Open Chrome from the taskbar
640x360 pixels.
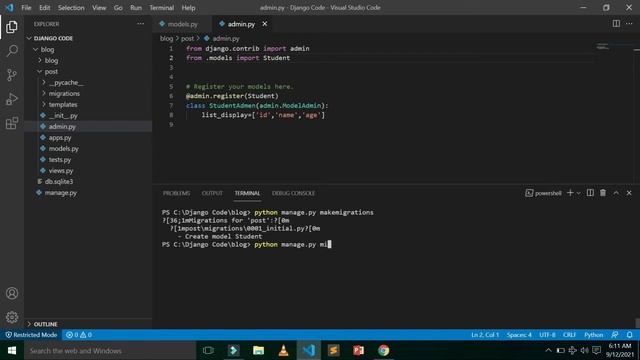(x=383, y=350)
